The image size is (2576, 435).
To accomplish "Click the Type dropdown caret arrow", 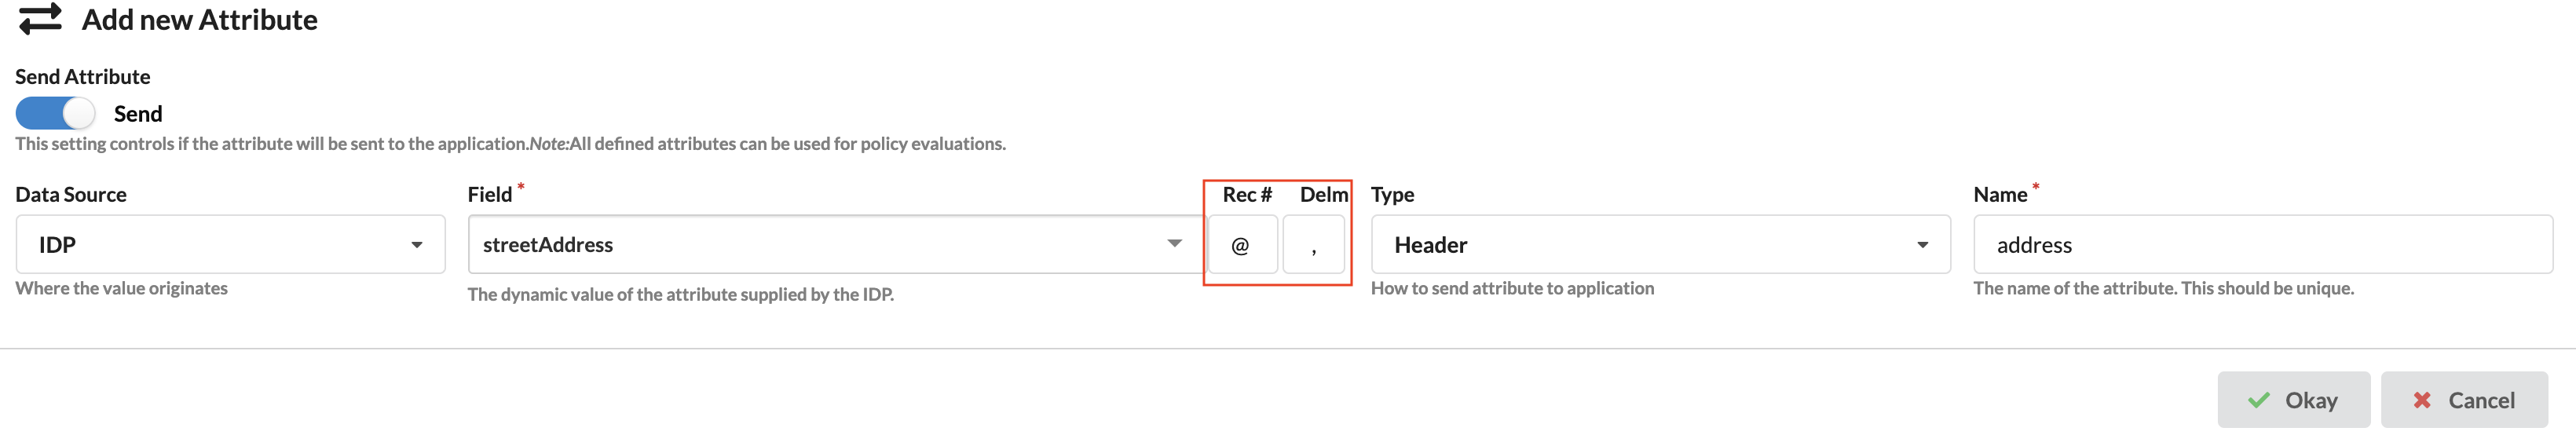I will click(1922, 245).
